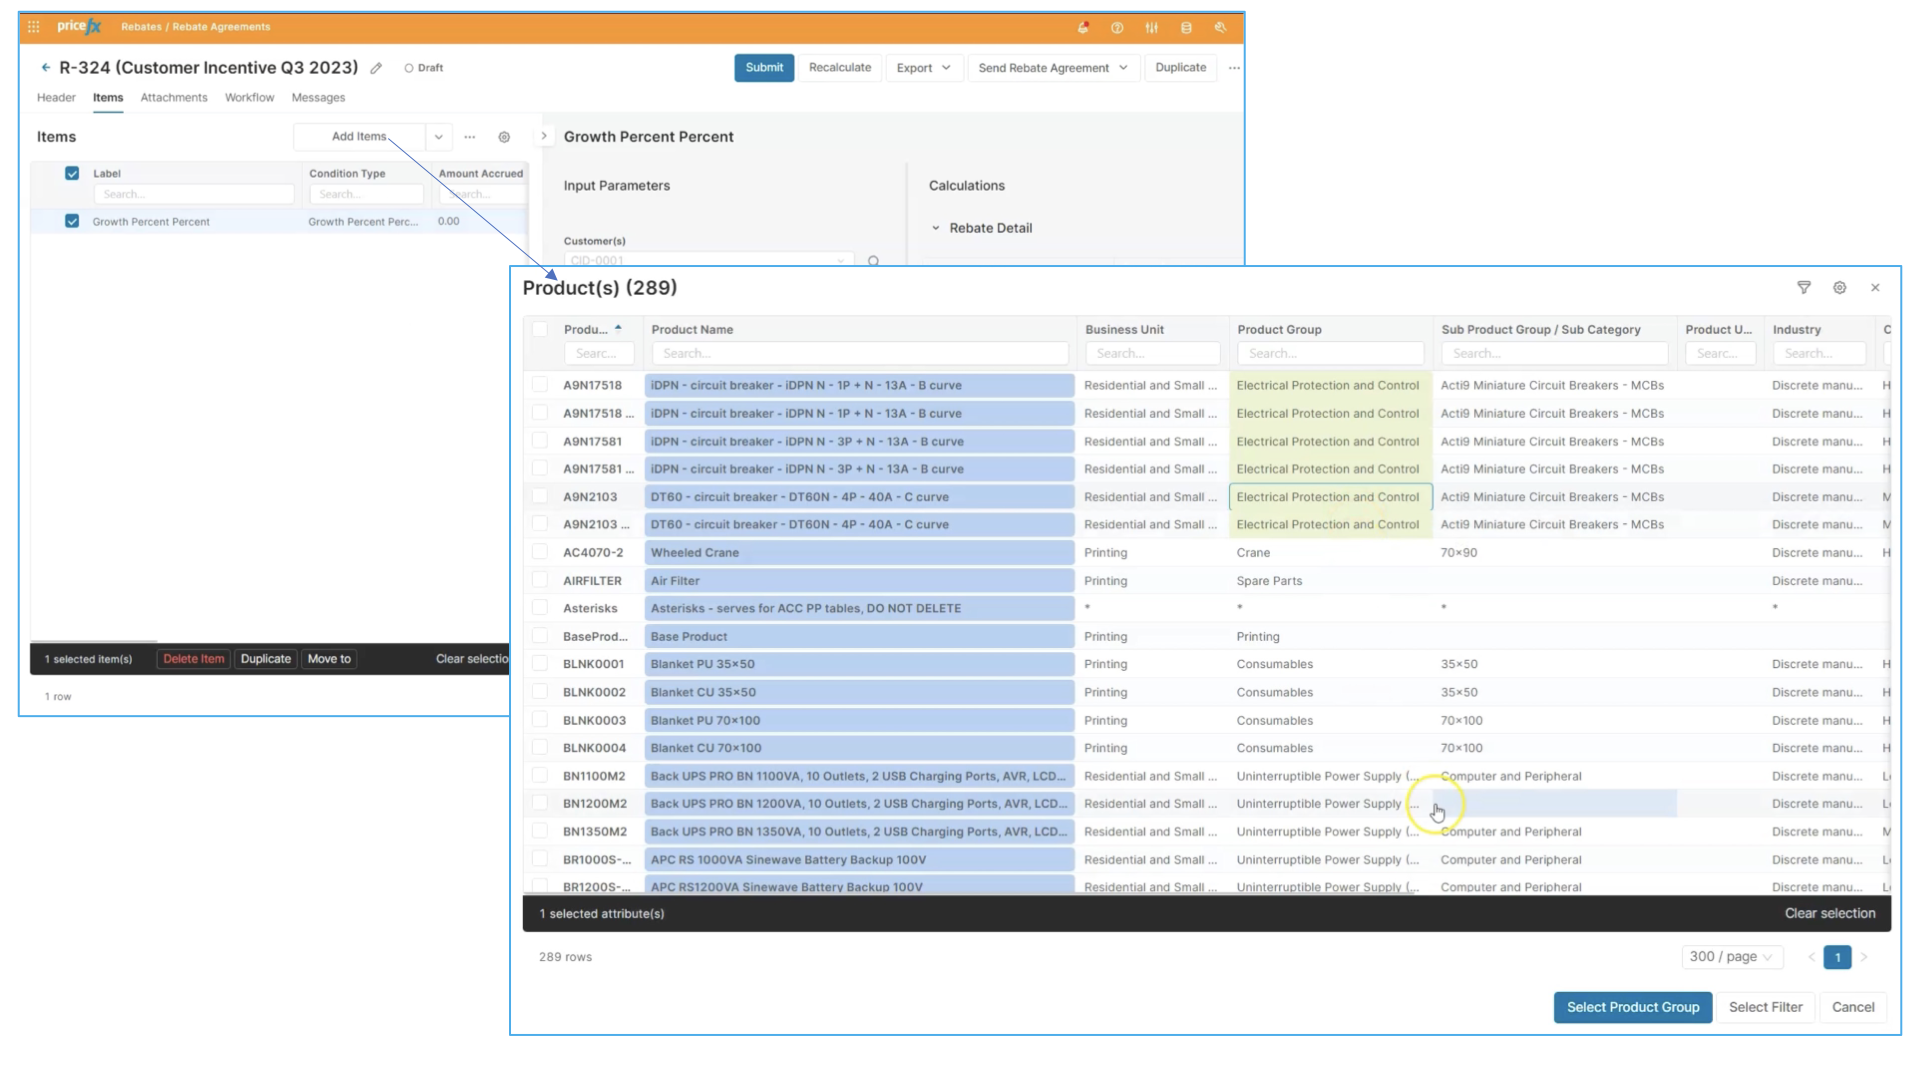Cancel the Product(s) dialog
Screen dimensions: 1920x1080
point(1853,1008)
